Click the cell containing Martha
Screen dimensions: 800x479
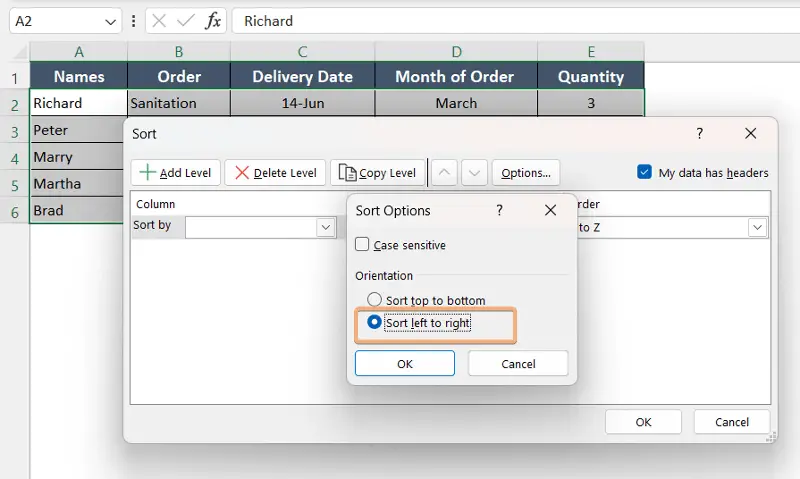77,183
